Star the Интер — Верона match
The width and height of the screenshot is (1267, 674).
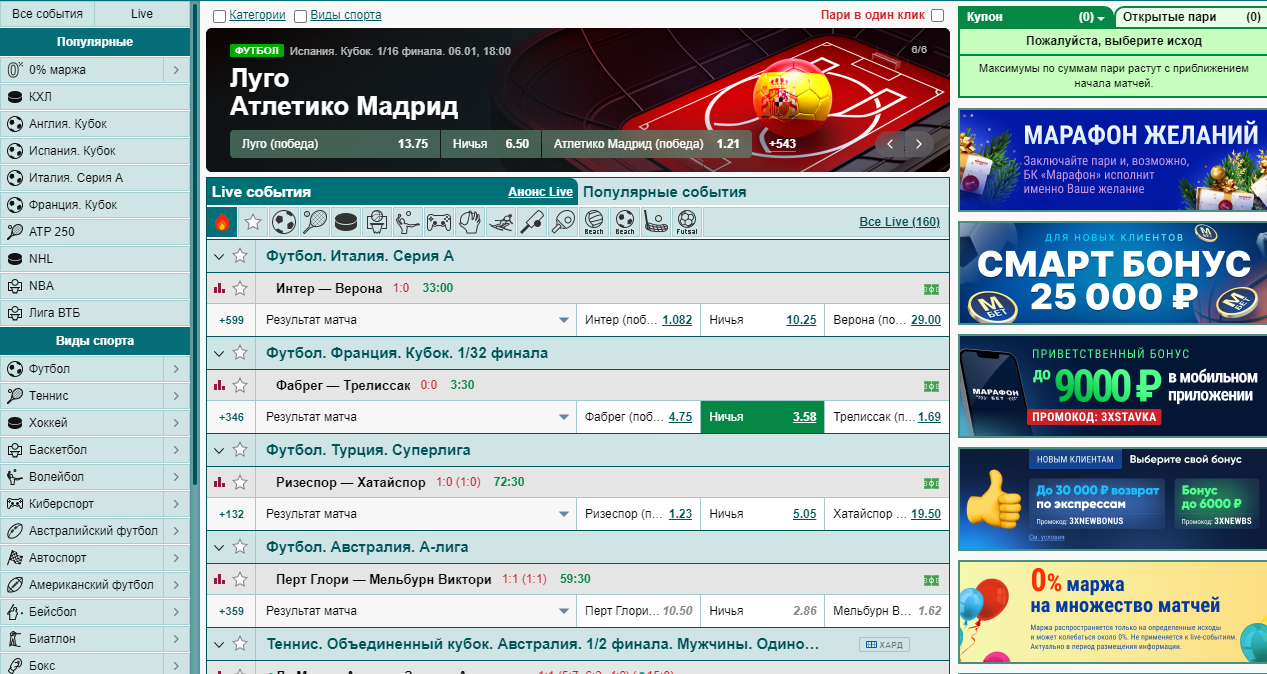(240, 288)
